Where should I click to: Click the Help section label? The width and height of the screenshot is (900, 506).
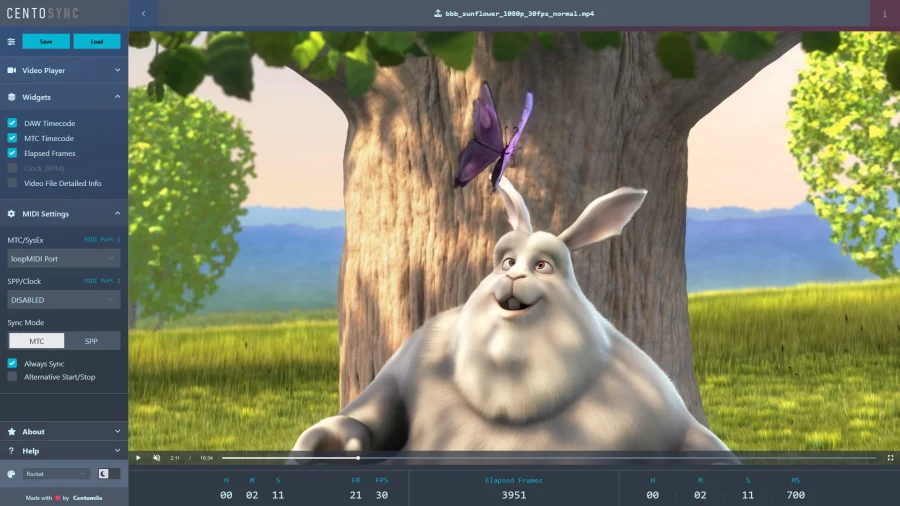[x=31, y=451]
